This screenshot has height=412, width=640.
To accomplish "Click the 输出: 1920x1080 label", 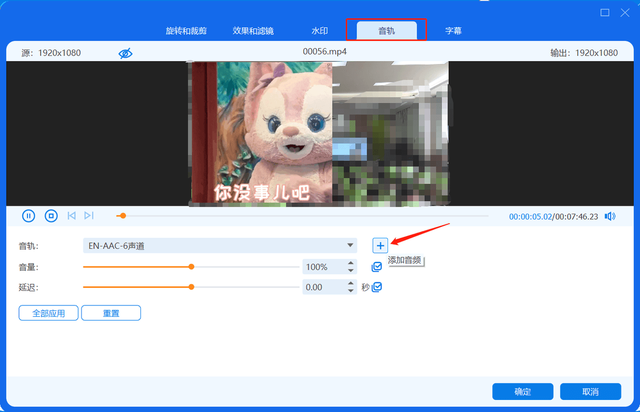I will 584,53.
